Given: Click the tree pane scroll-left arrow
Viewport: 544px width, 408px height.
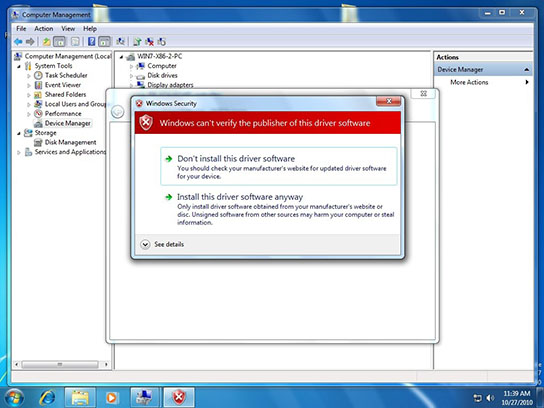Looking at the screenshot, I should [16, 364].
